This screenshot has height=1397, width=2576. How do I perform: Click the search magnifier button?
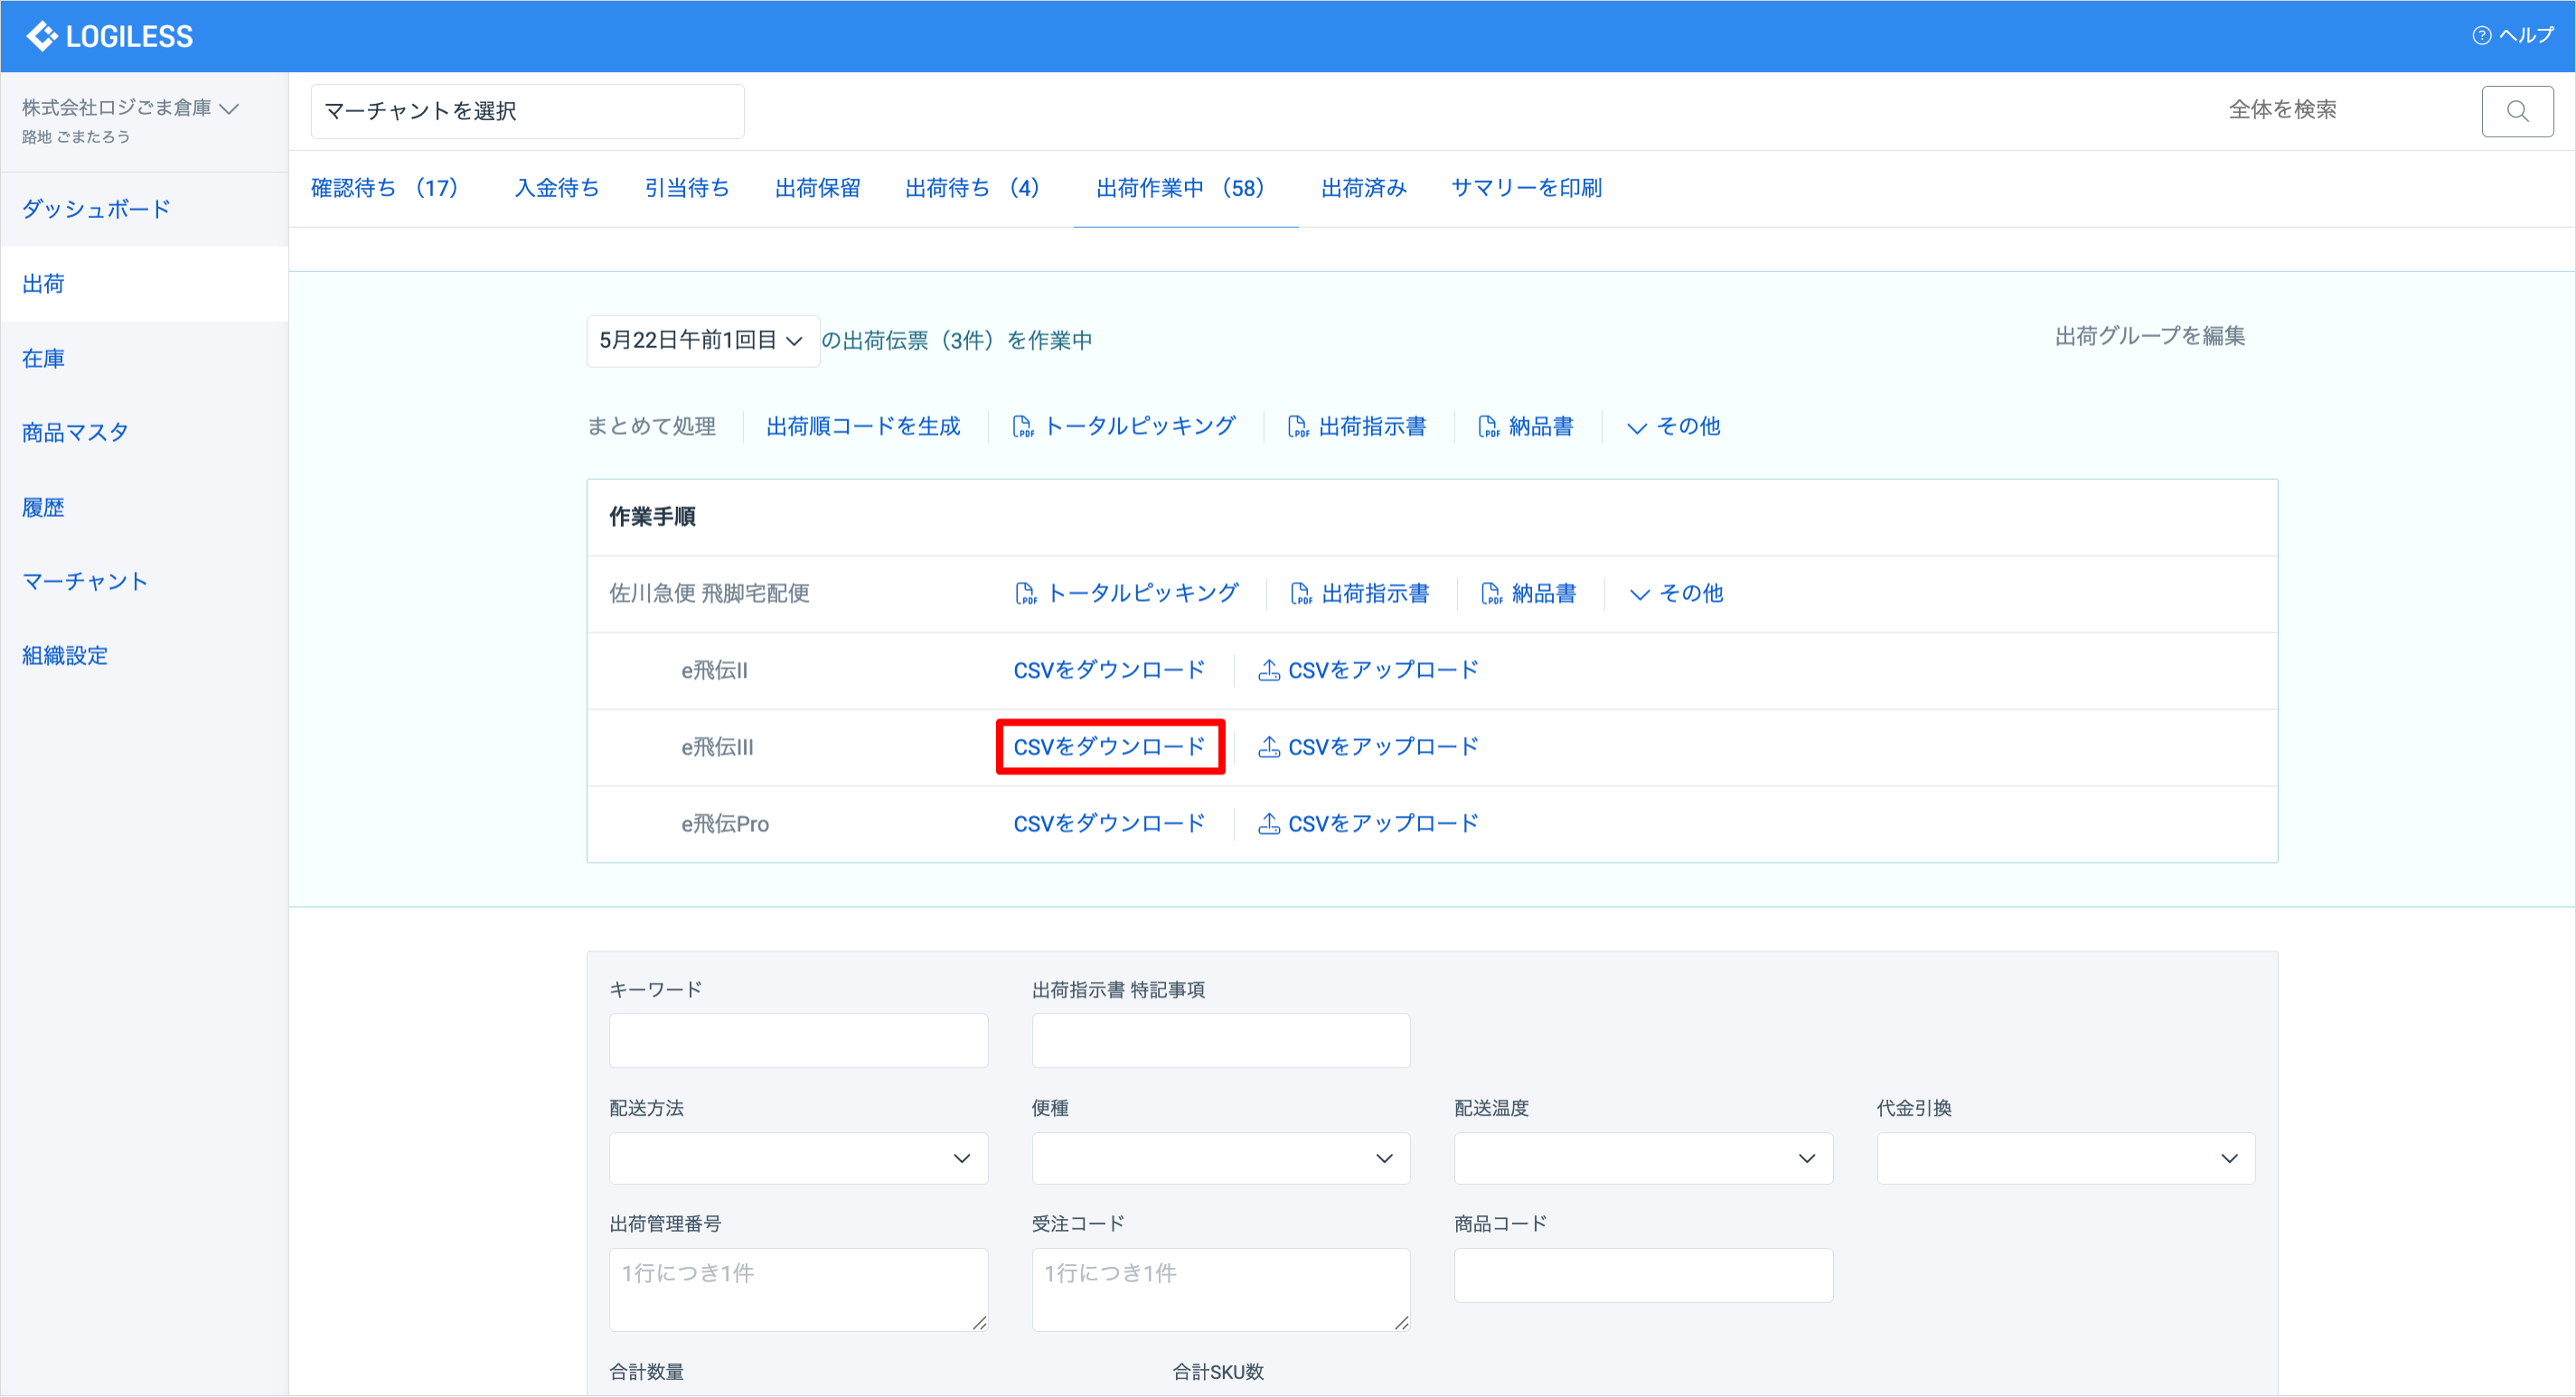point(2517,111)
